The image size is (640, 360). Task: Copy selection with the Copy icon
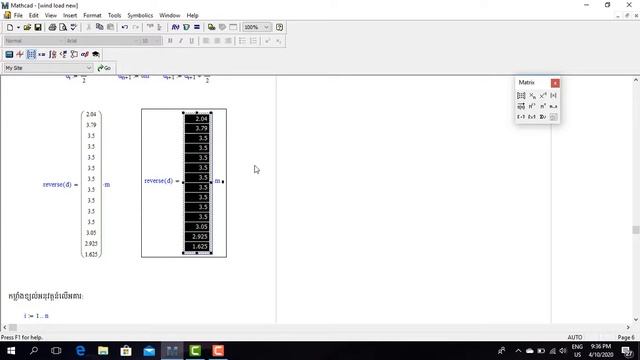[100, 27]
